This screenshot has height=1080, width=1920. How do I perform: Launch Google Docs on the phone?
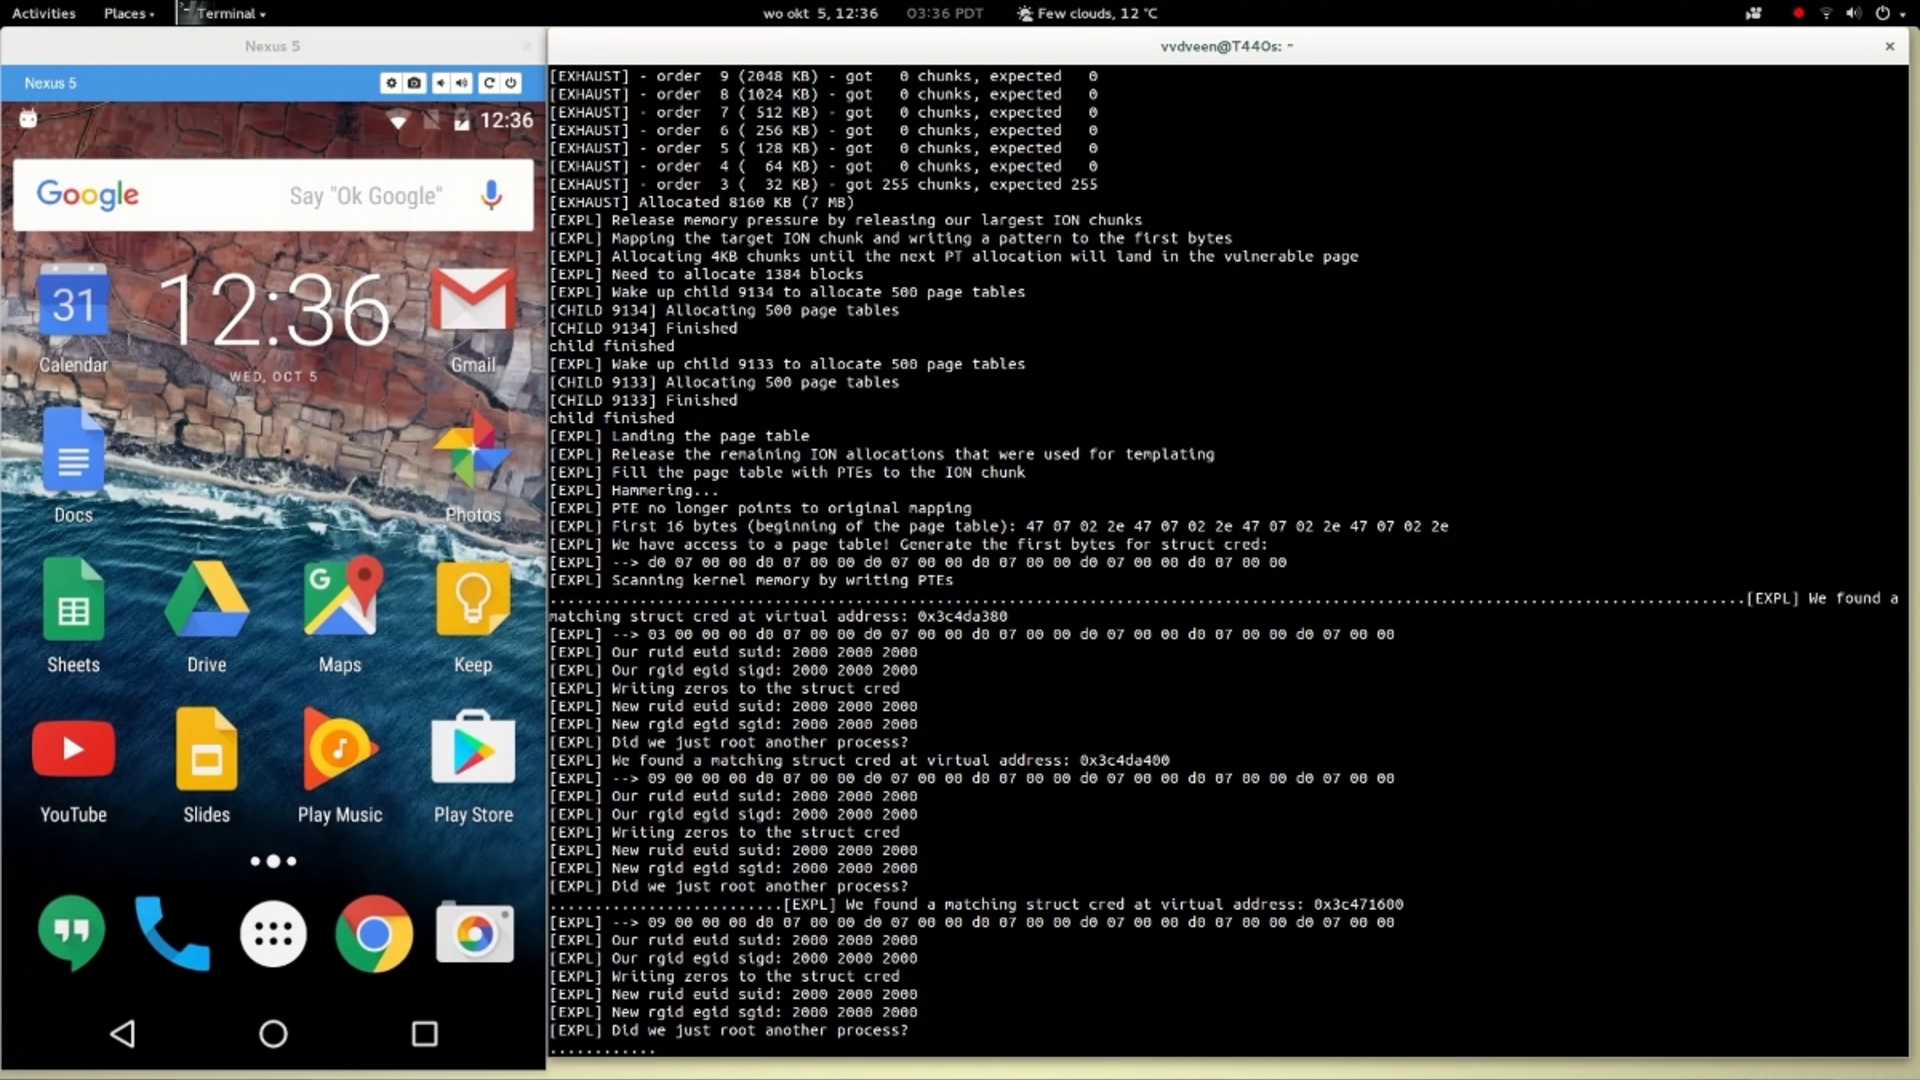pos(73,466)
